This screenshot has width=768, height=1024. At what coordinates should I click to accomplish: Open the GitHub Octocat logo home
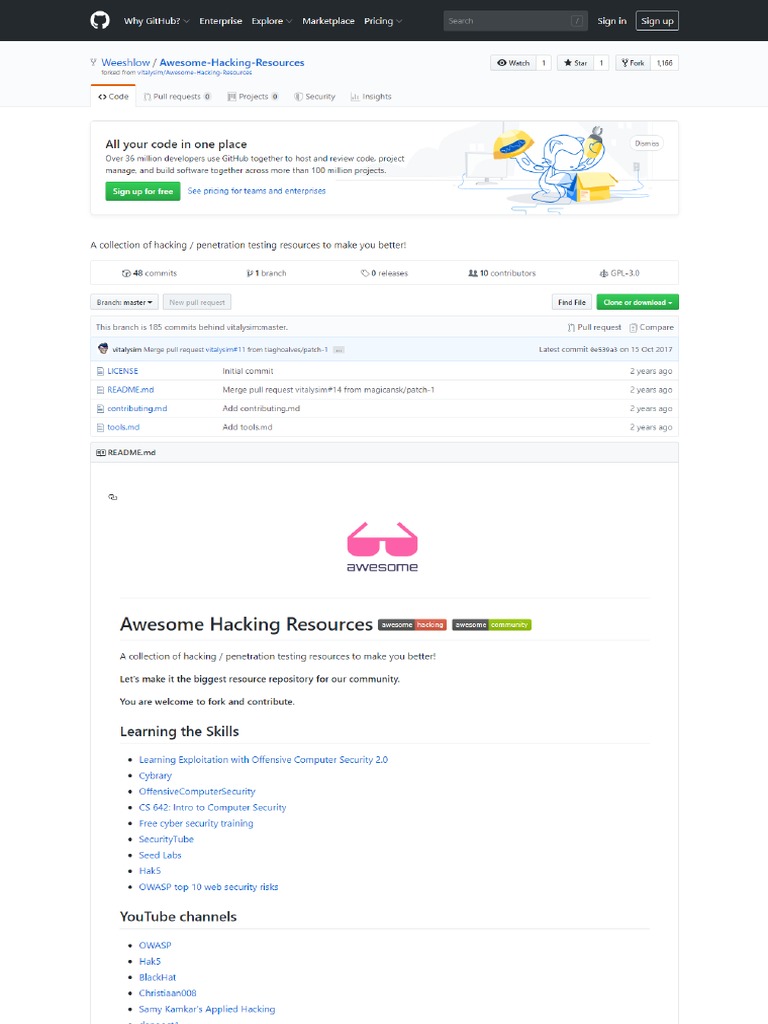click(x=99, y=20)
